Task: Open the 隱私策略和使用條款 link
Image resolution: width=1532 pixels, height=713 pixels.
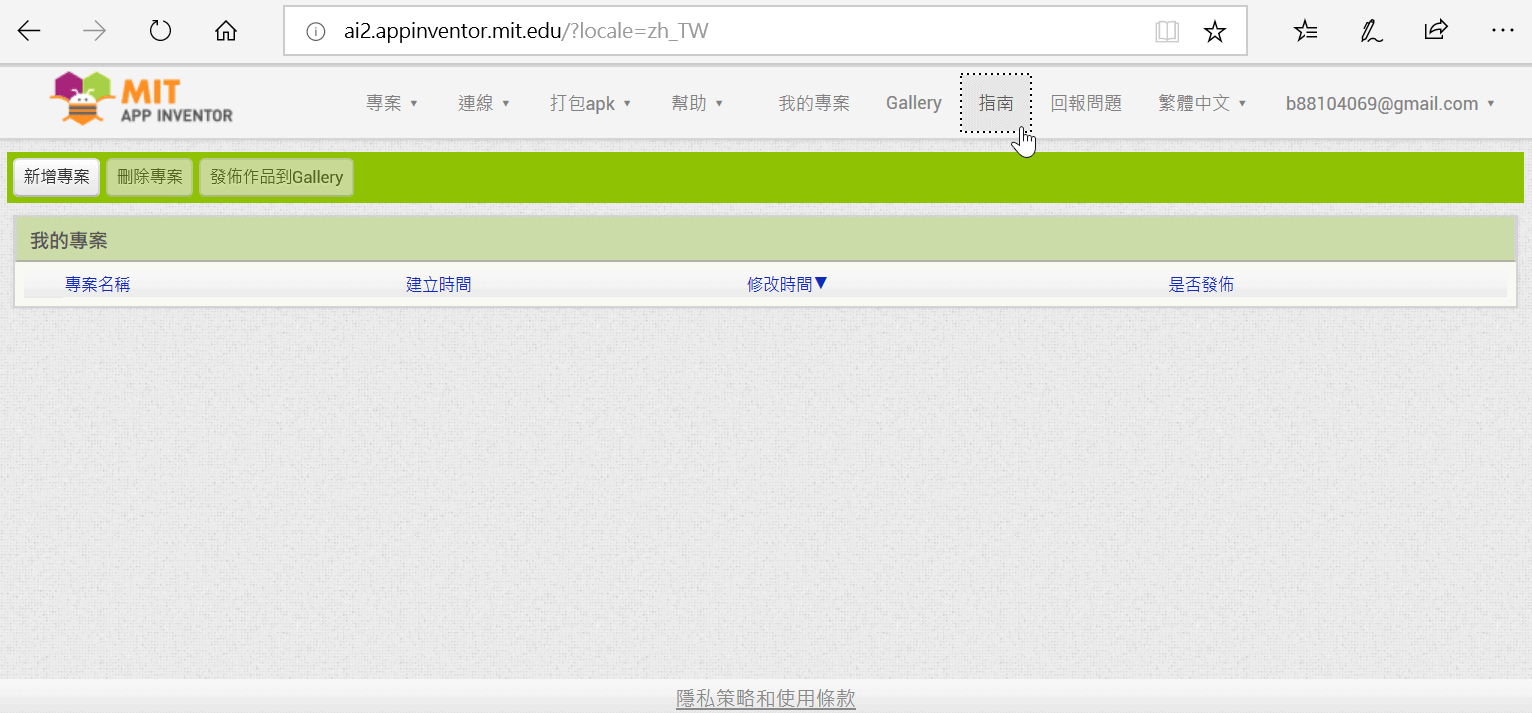Action: (766, 698)
